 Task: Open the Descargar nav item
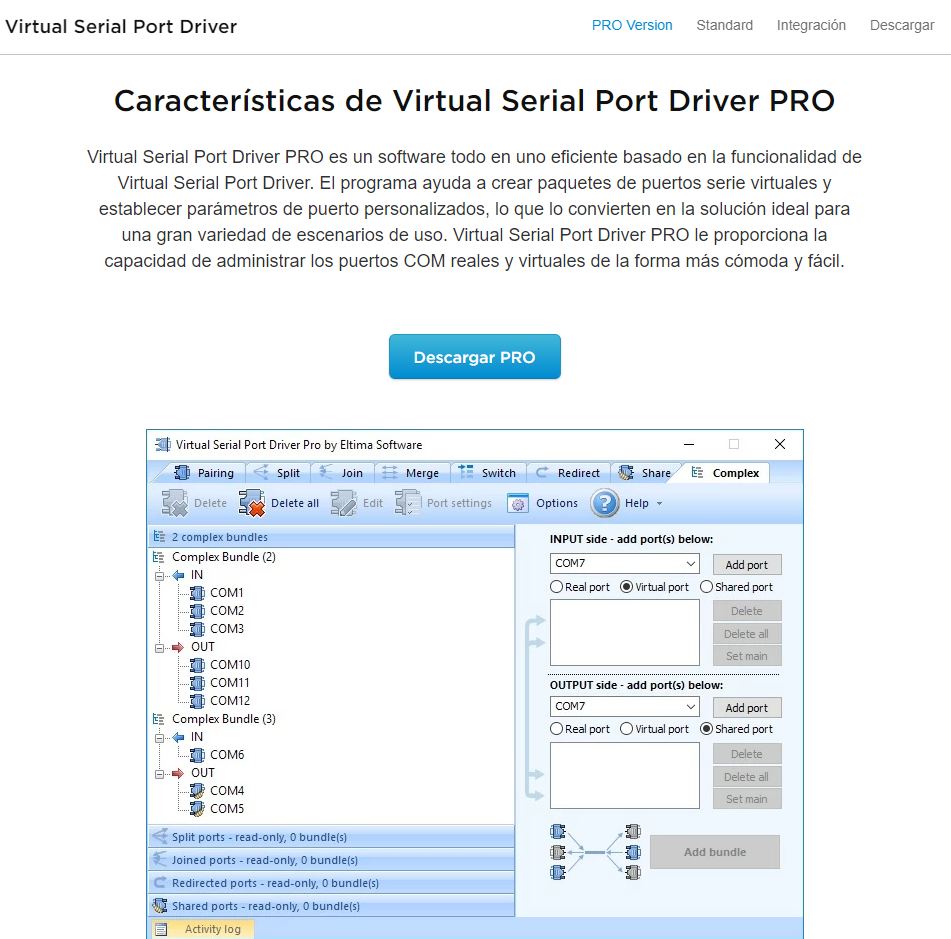pos(902,25)
